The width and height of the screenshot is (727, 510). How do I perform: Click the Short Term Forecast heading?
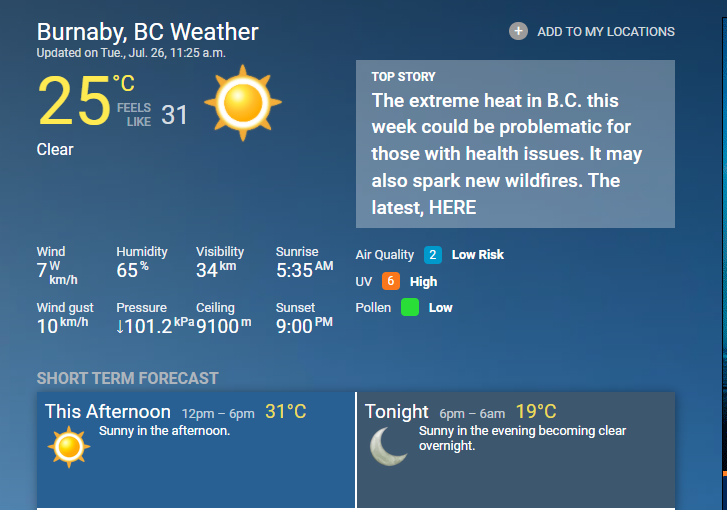click(128, 378)
